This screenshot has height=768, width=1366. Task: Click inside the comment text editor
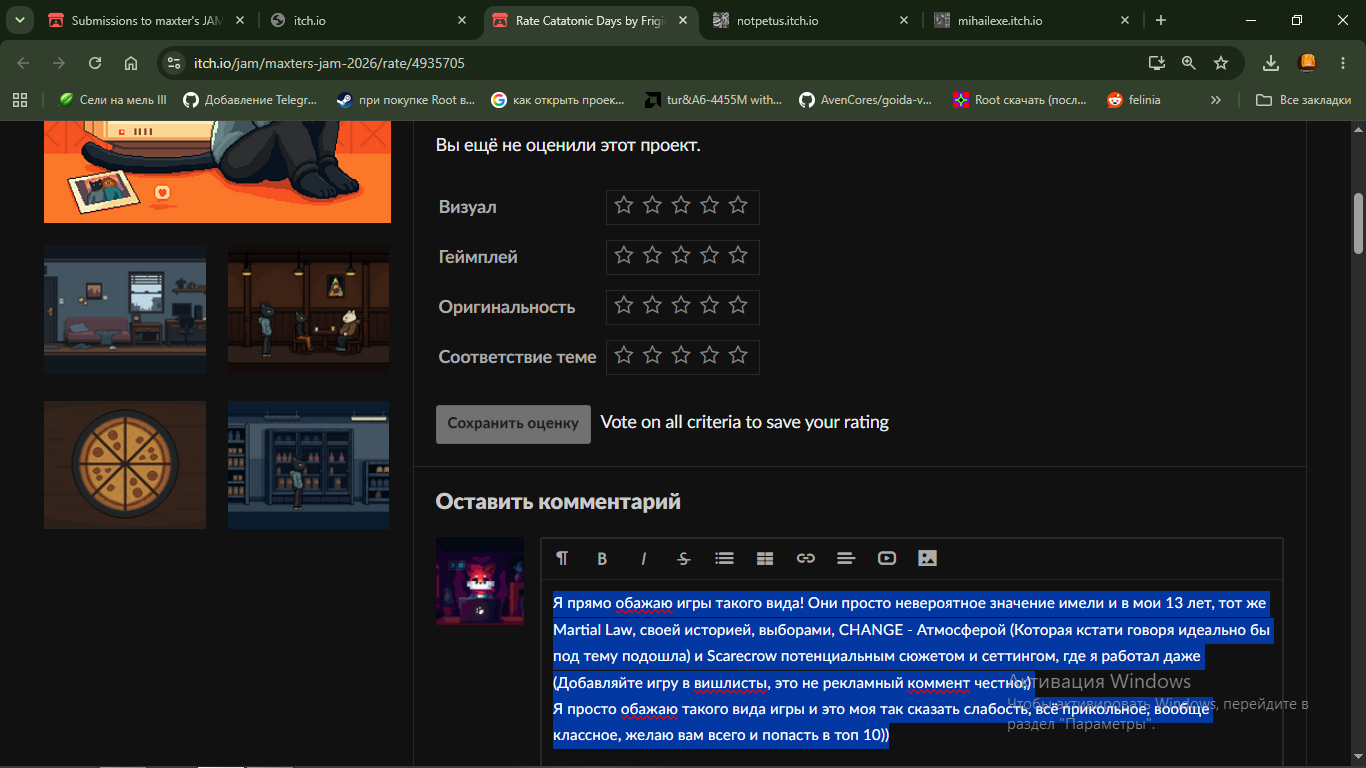click(x=912, y=674)
